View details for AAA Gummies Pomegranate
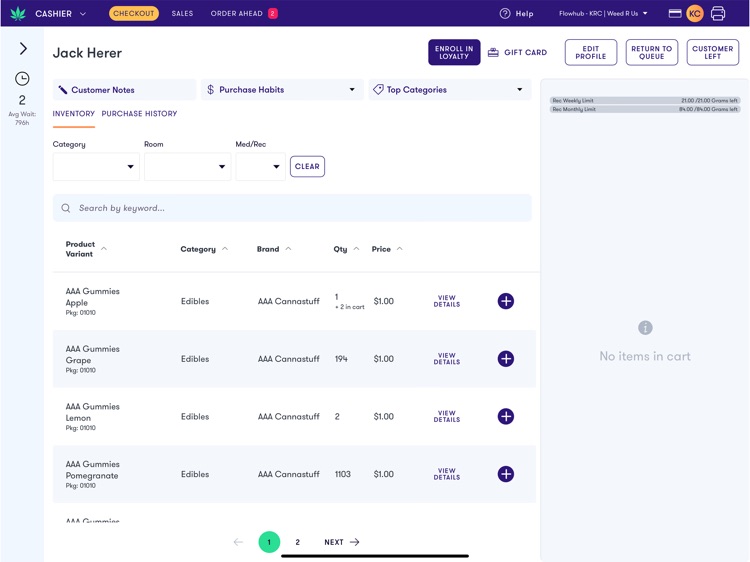 tap(447, 474)
